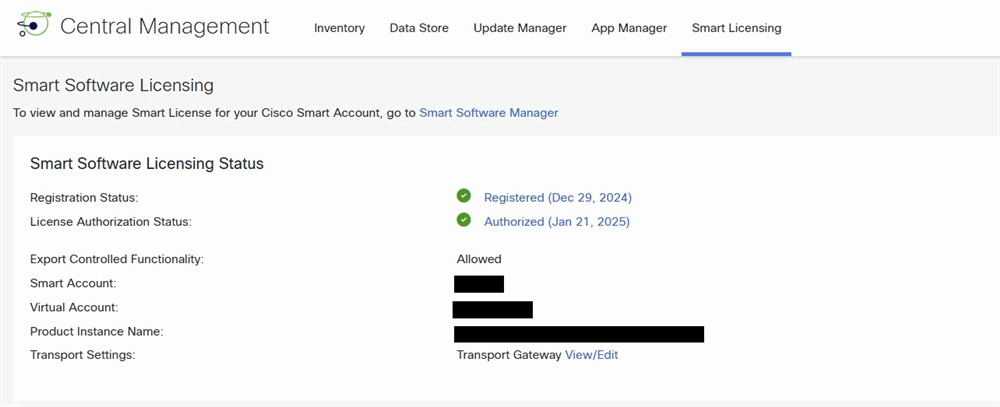Follow the Smart Software Manager link
The height and width of the screenshot is (407, 1000).
[x=489, y=113]
